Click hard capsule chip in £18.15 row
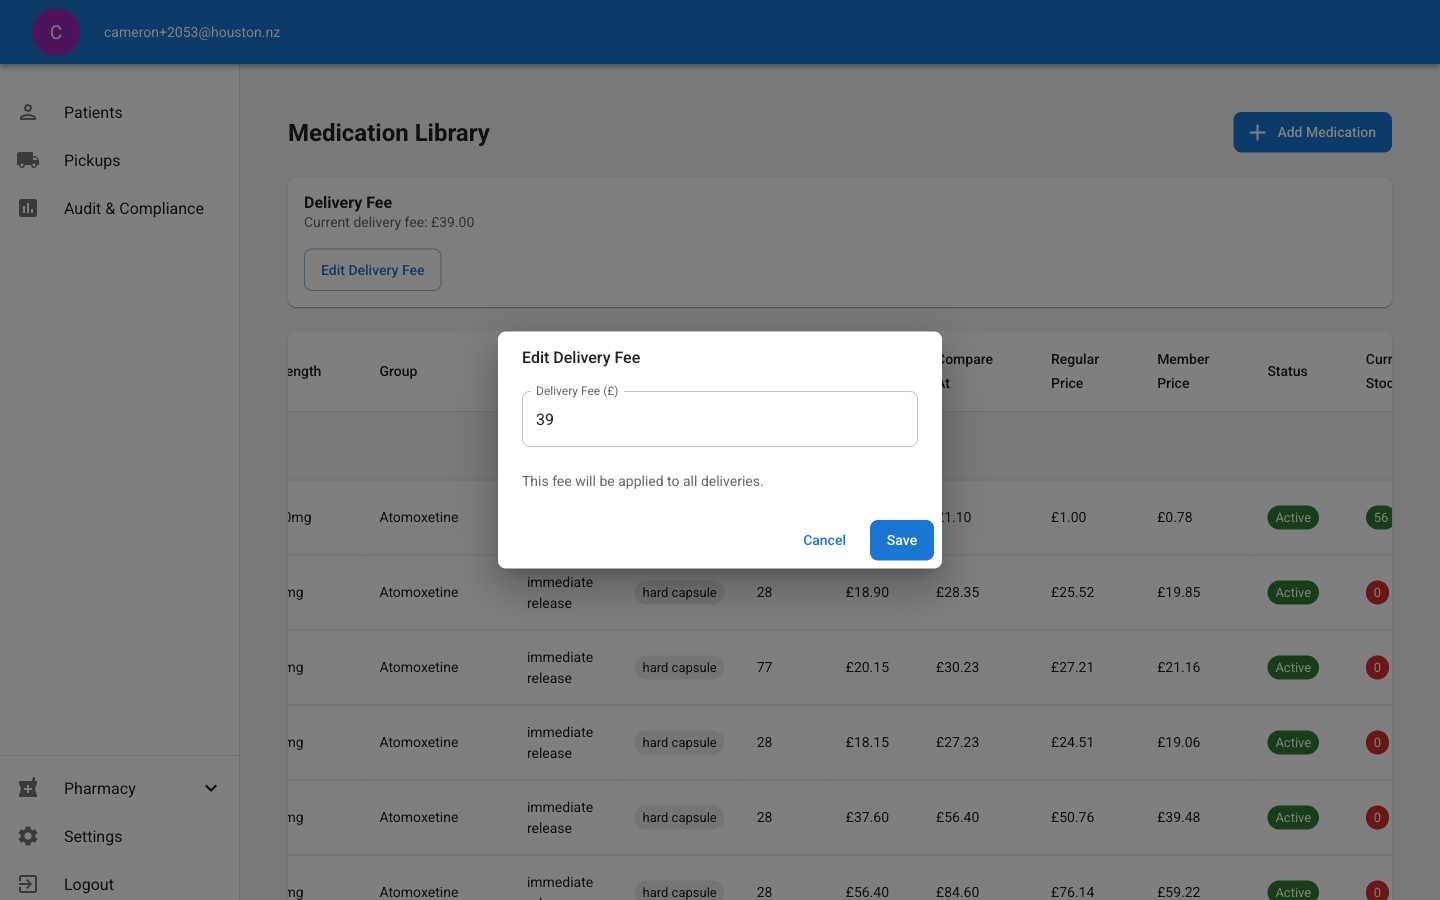This screenshot has width=1440, height=900. (679, 742)
